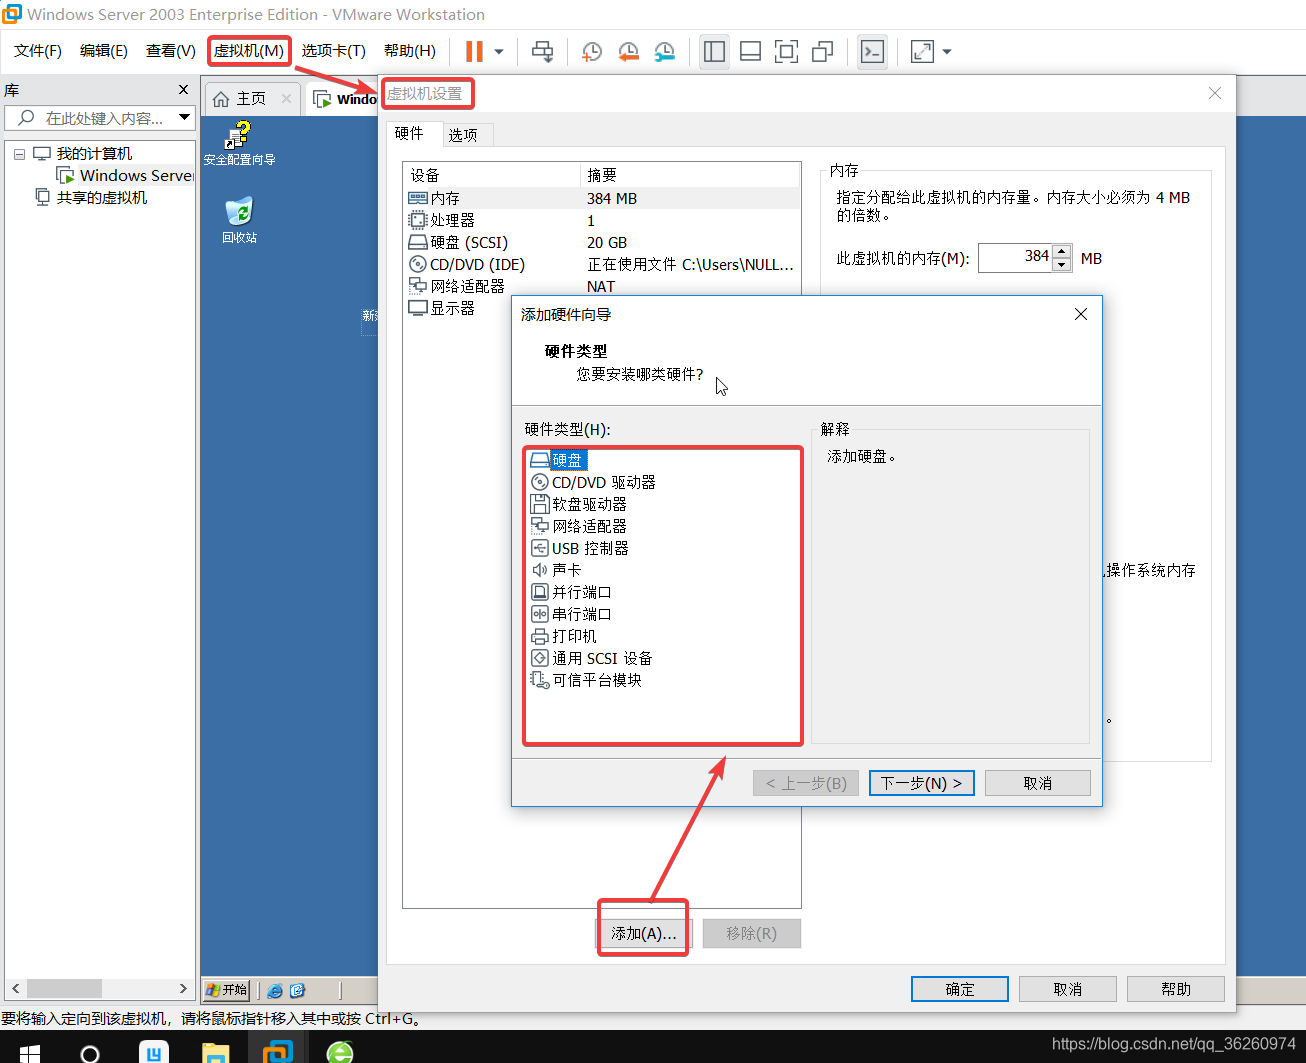Open the 帮助(H) menu
Screen dimensions: 1306x1063
[410, 51]
